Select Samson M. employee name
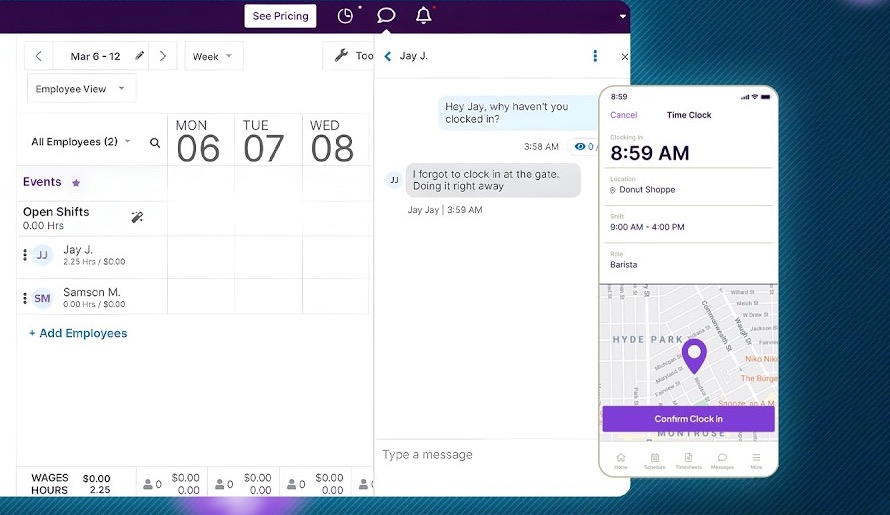The height and width of the screenshot is (515, 890). click(x=91, y=292)
